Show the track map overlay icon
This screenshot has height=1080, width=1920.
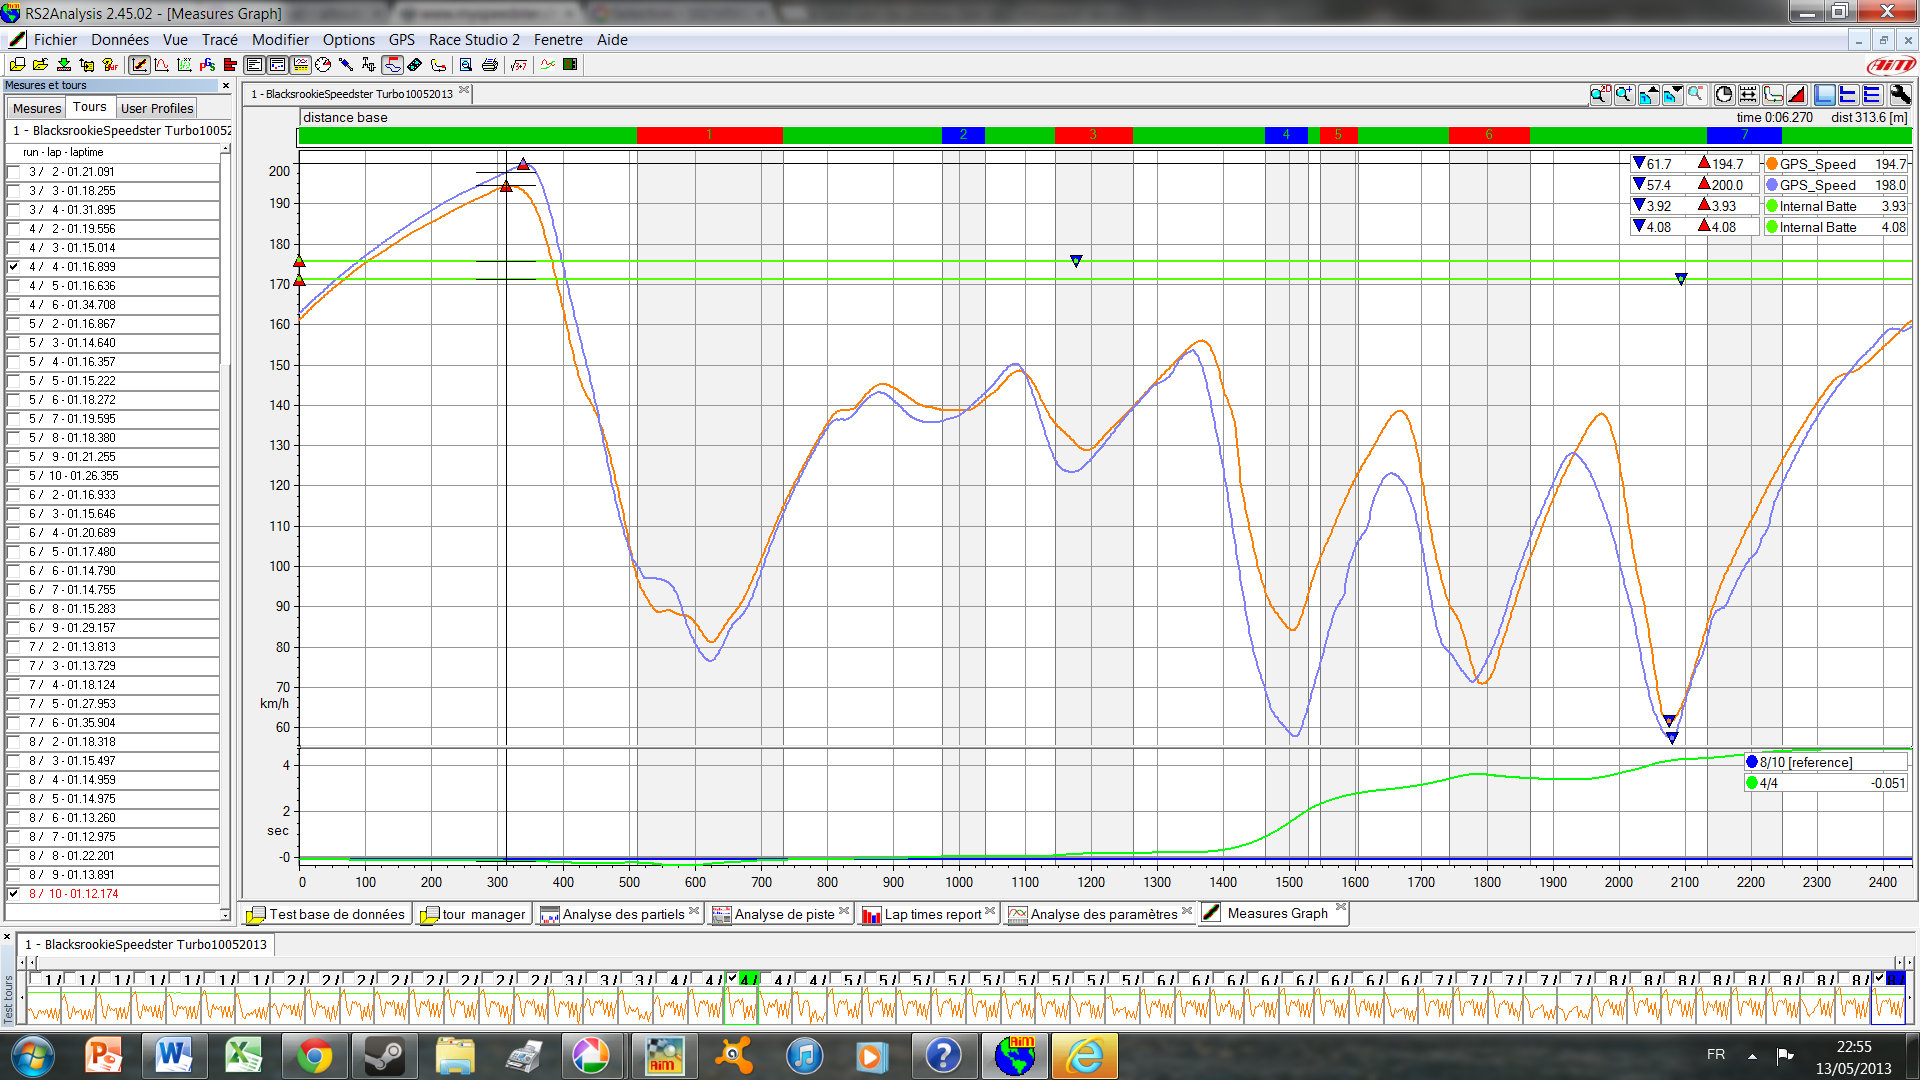[1773, 95]
